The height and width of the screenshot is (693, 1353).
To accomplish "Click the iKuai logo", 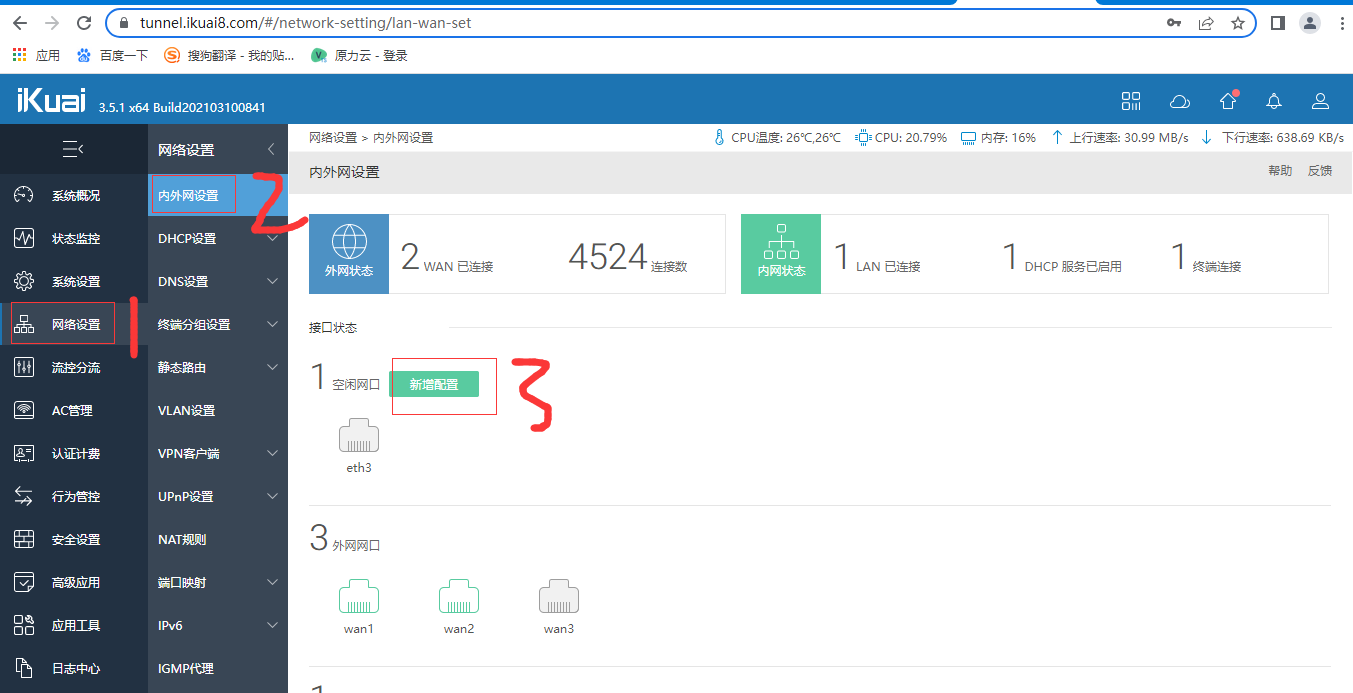I will tap(50, 100).
